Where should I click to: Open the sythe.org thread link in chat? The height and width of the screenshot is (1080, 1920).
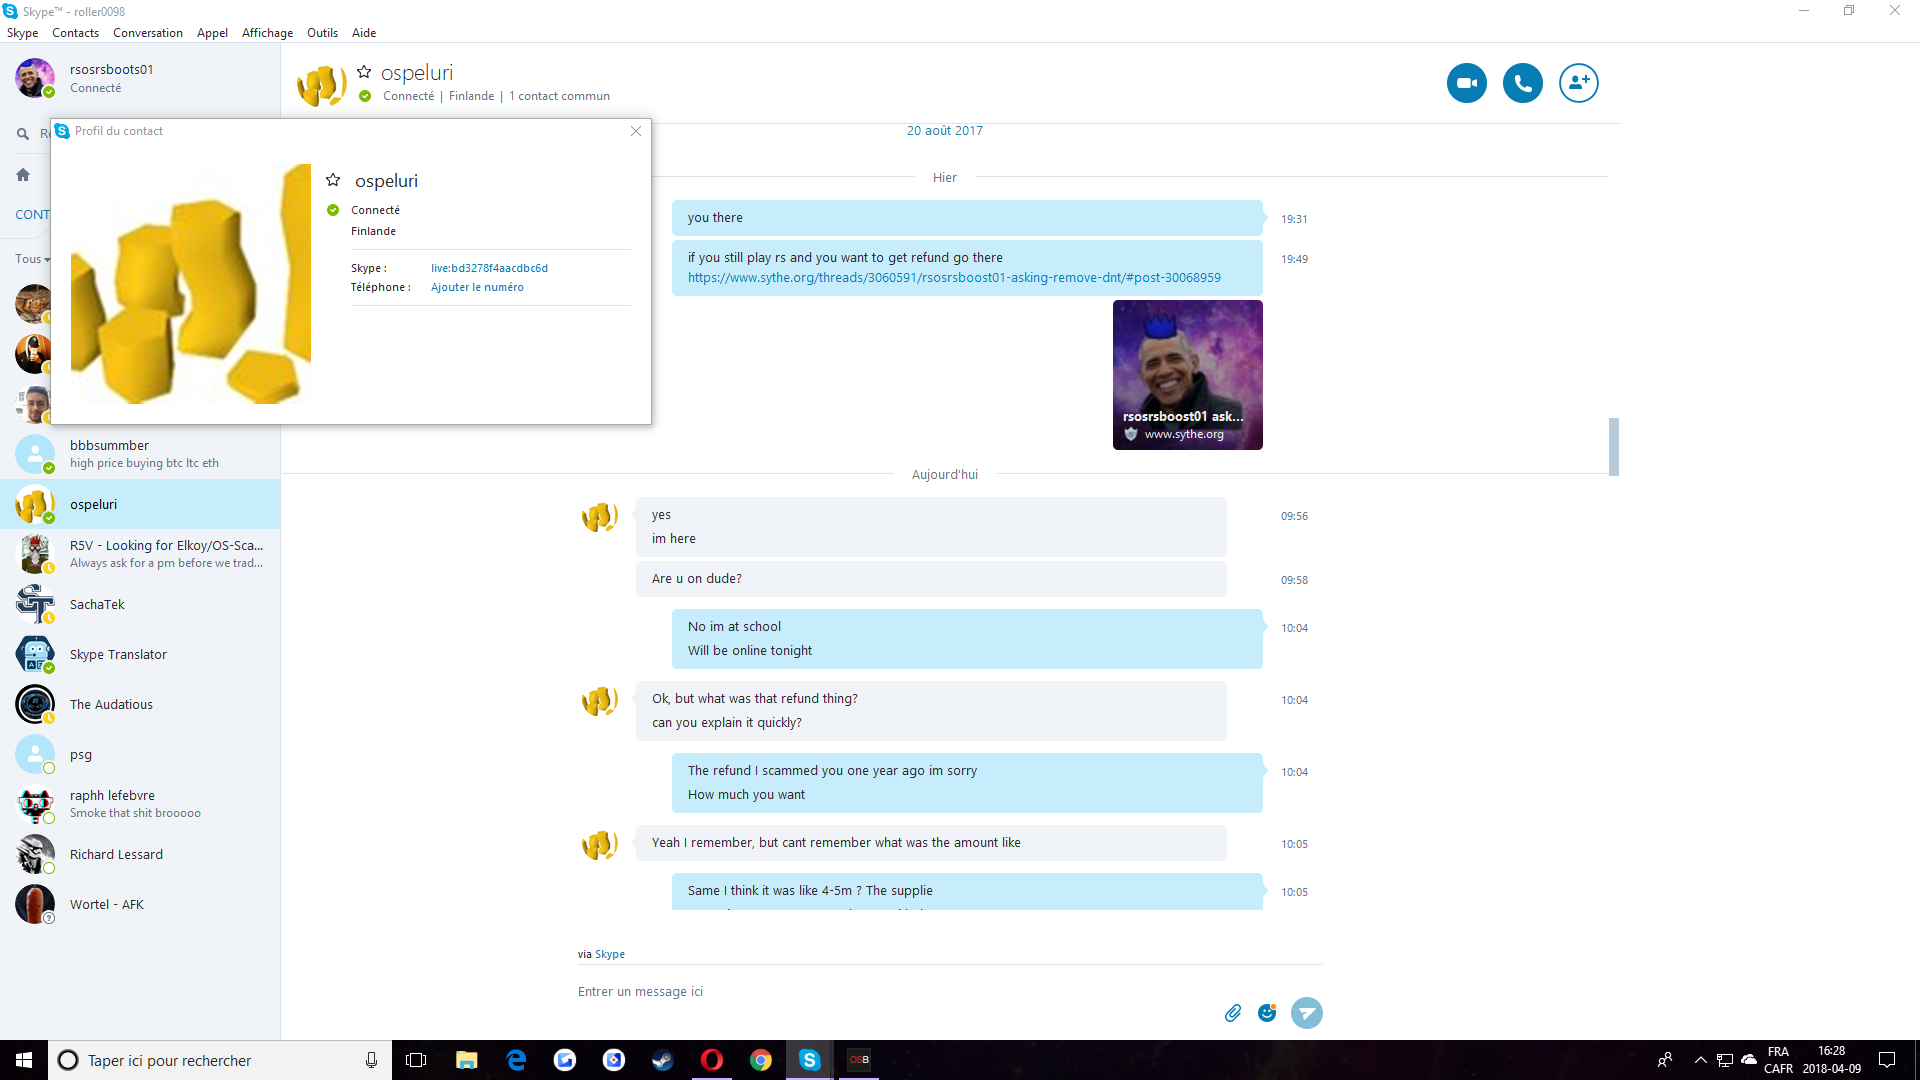(x=953, y=278)
